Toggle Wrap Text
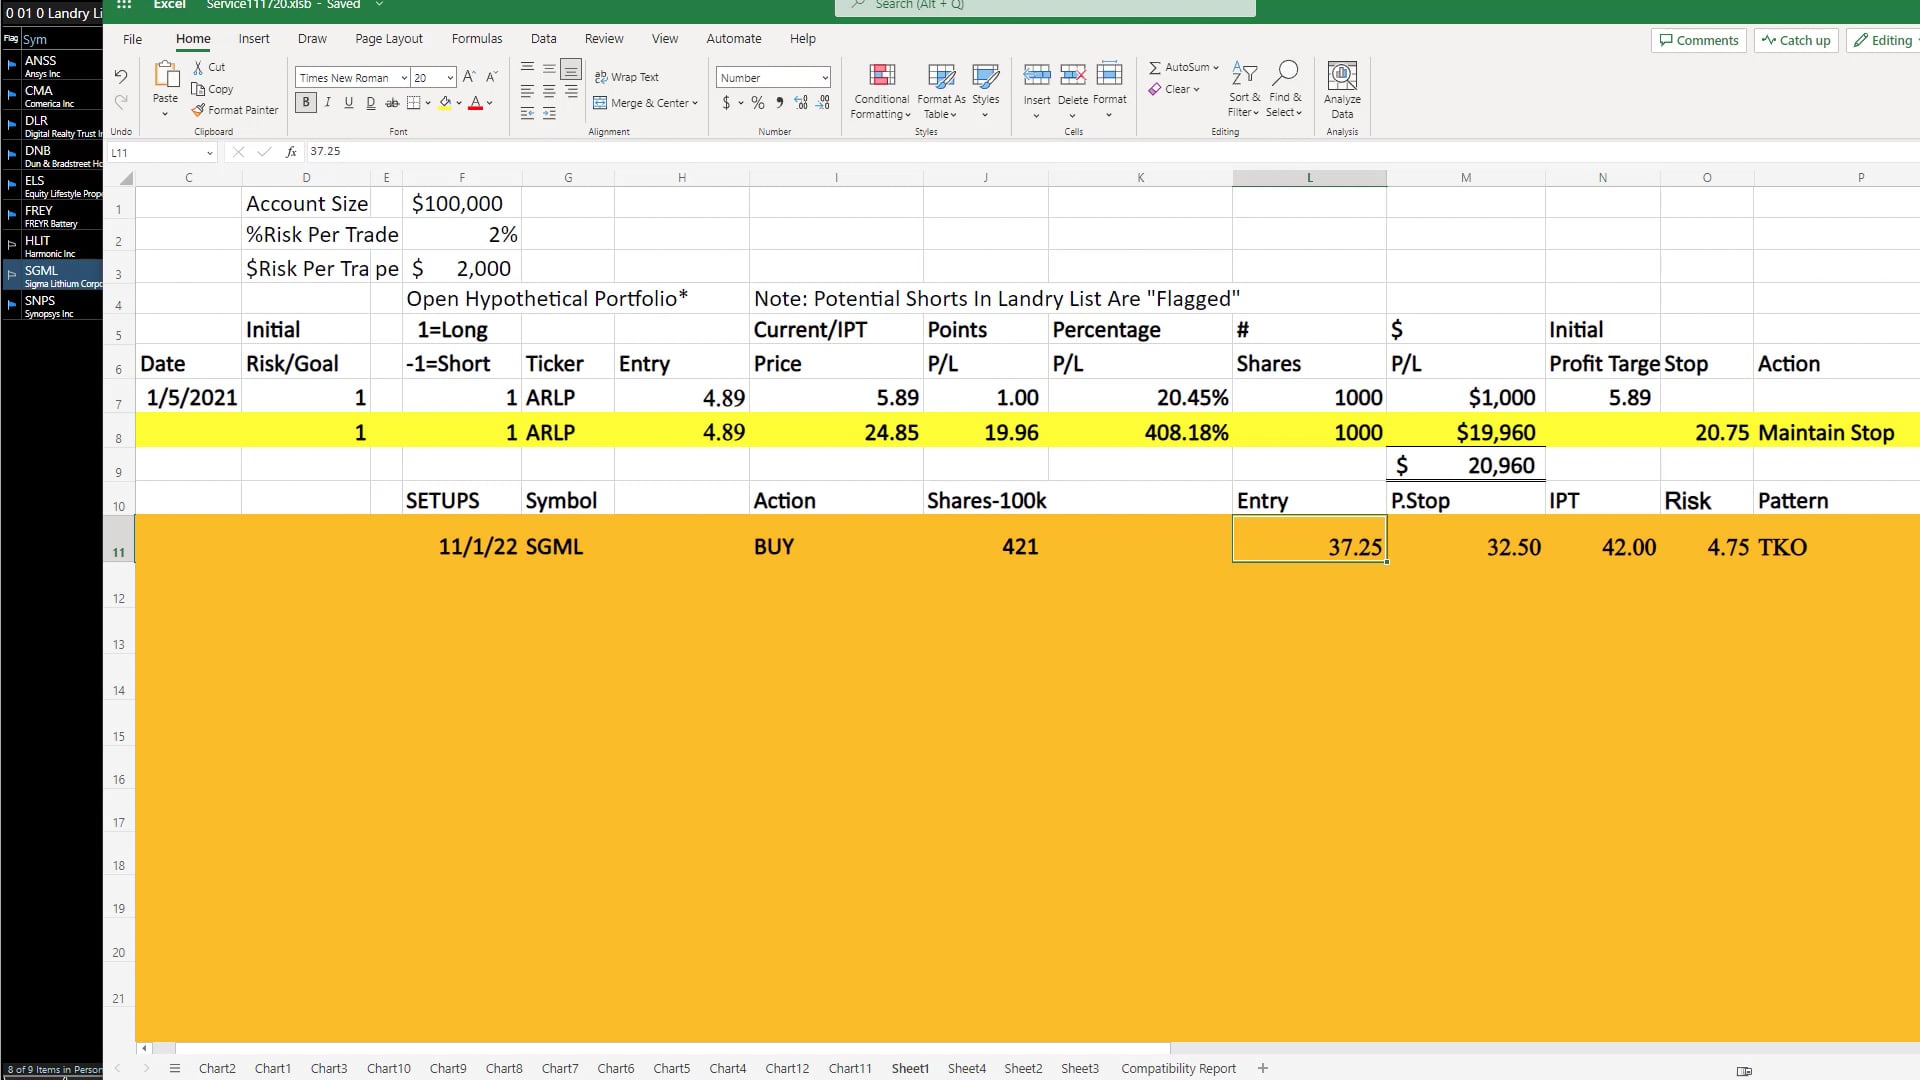This screenshot has width=1920, height=1080. pos(627,77)
